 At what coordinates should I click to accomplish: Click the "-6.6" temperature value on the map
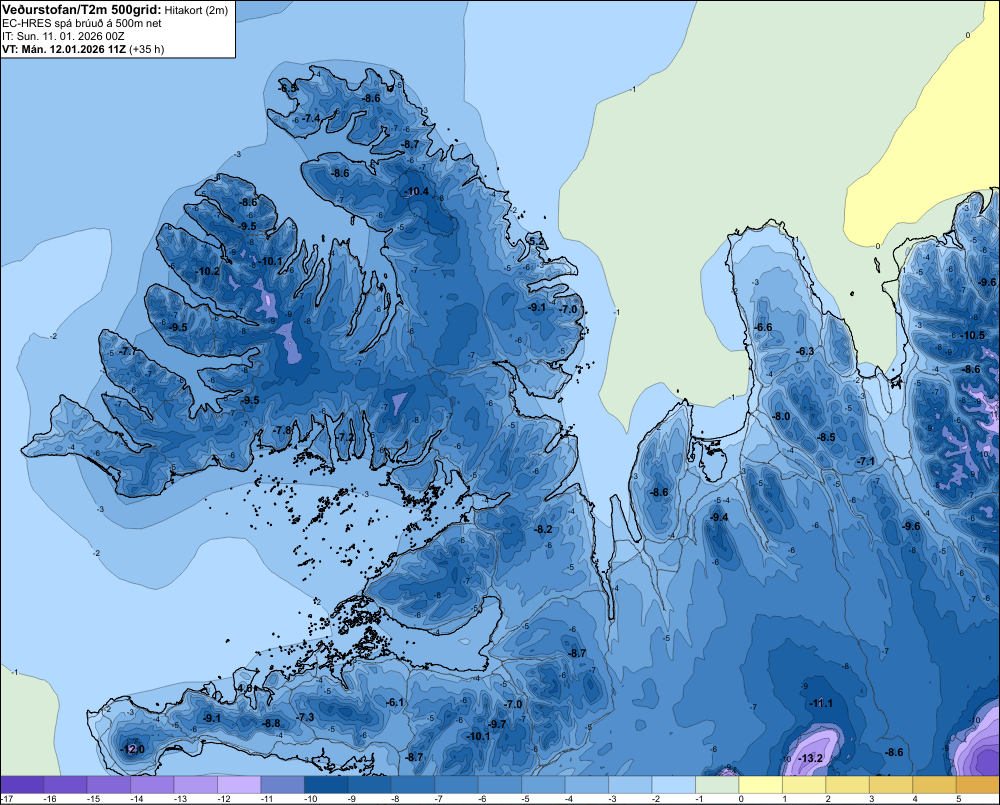pyautogui.click(x=763, y=327)
